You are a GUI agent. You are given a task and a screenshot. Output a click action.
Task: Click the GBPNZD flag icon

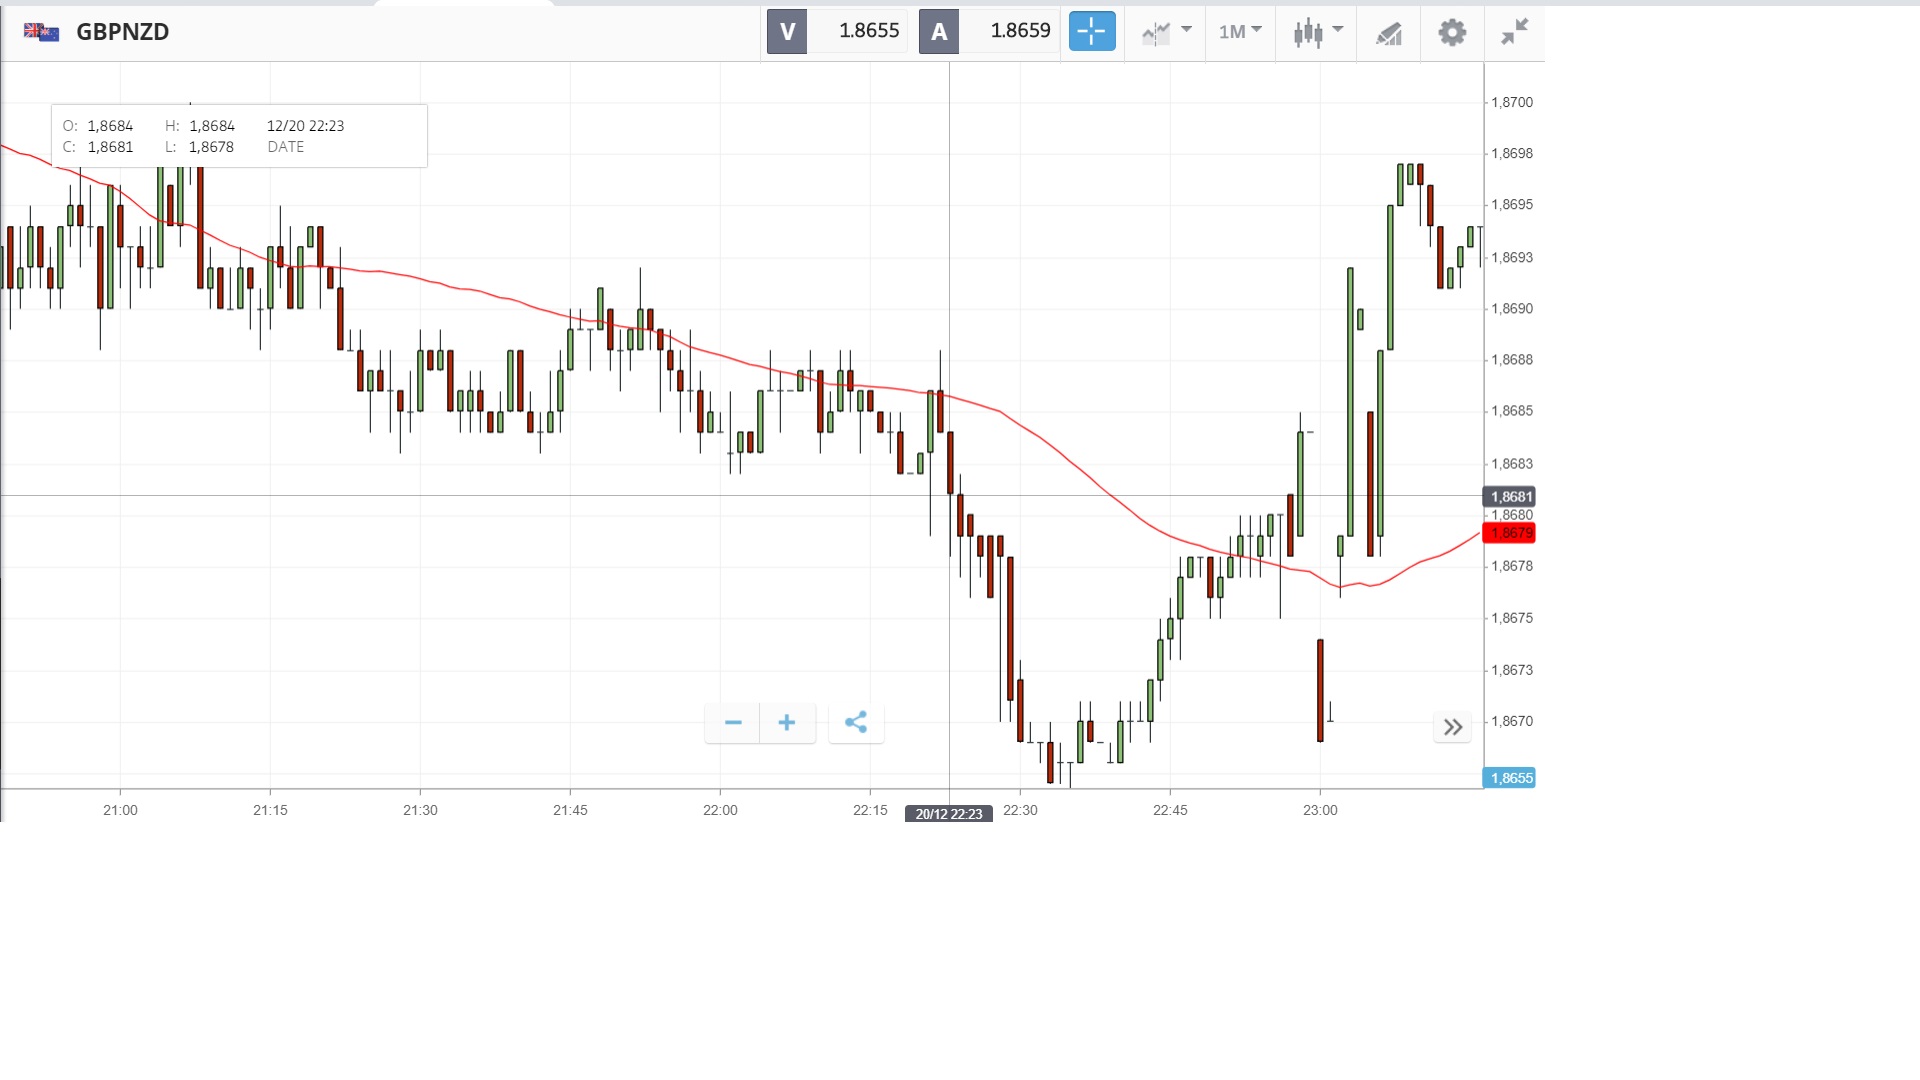tap(42, 32)
